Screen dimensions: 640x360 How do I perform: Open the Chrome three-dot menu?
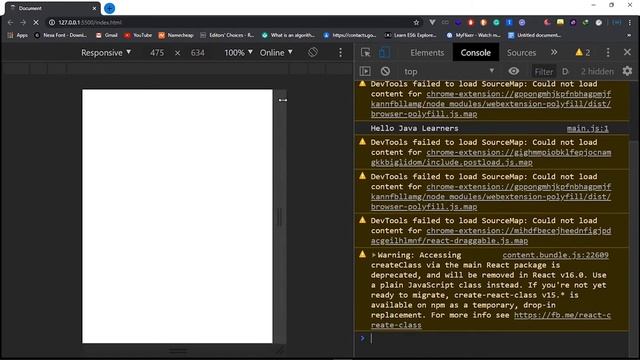pos(630,22)
